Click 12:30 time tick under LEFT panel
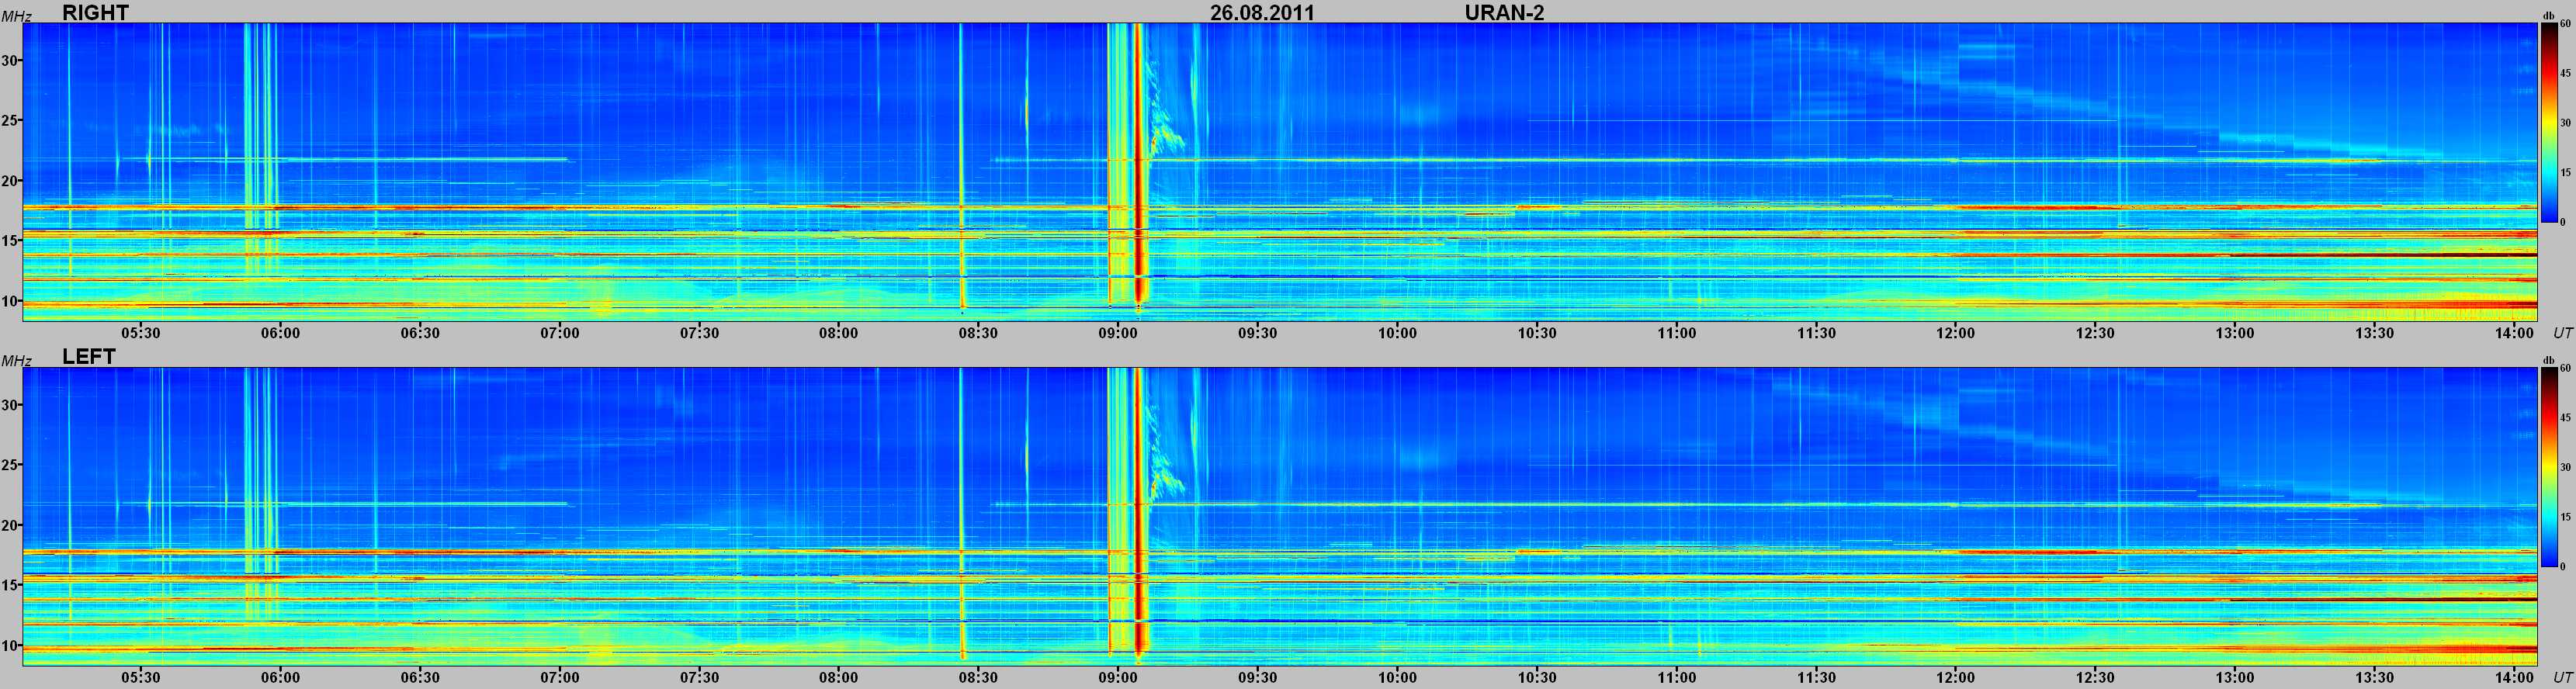This screenshot has height=689, width=2576. [2095, 678]
